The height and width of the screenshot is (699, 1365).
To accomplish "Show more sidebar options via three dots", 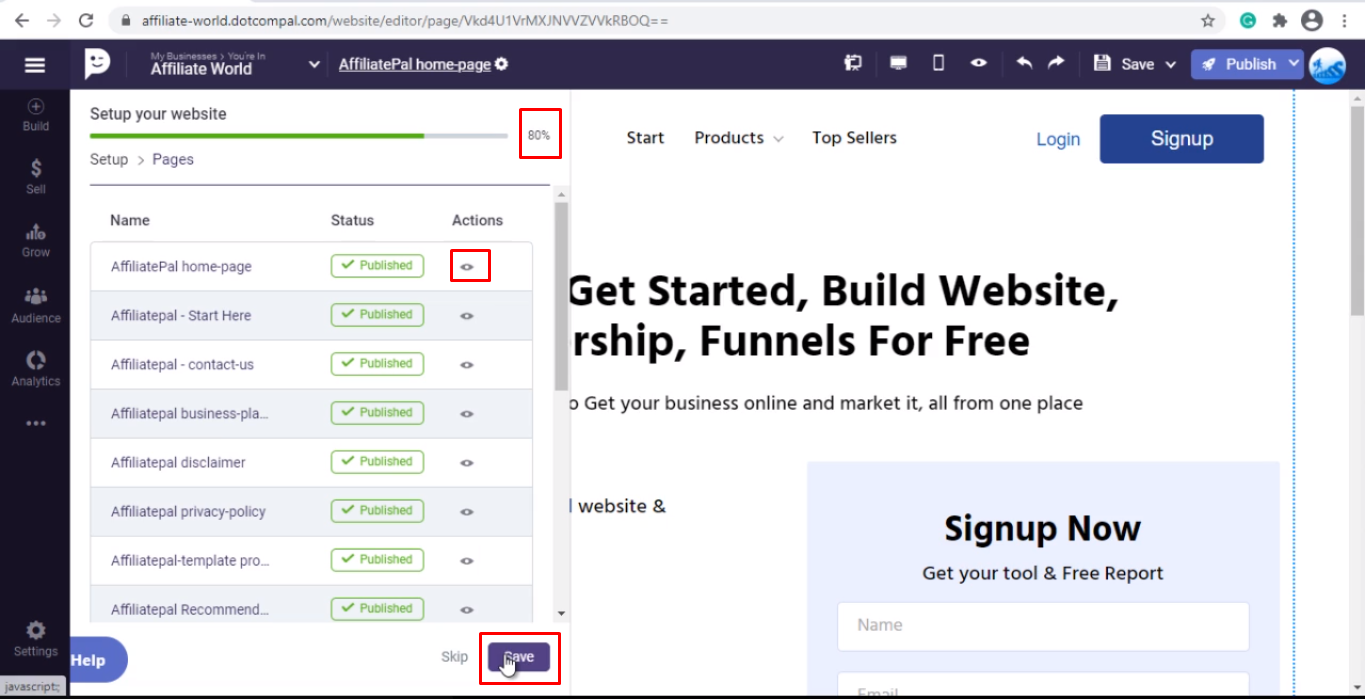I will tap(36, 423).
